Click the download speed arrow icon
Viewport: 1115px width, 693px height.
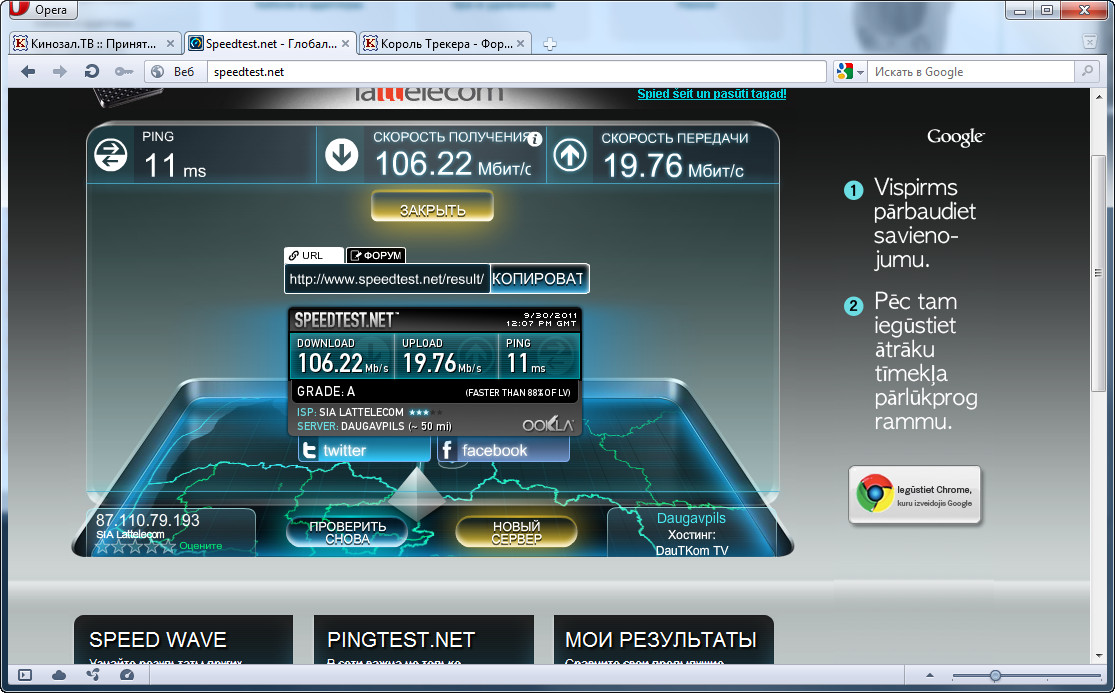pos(341,155)
